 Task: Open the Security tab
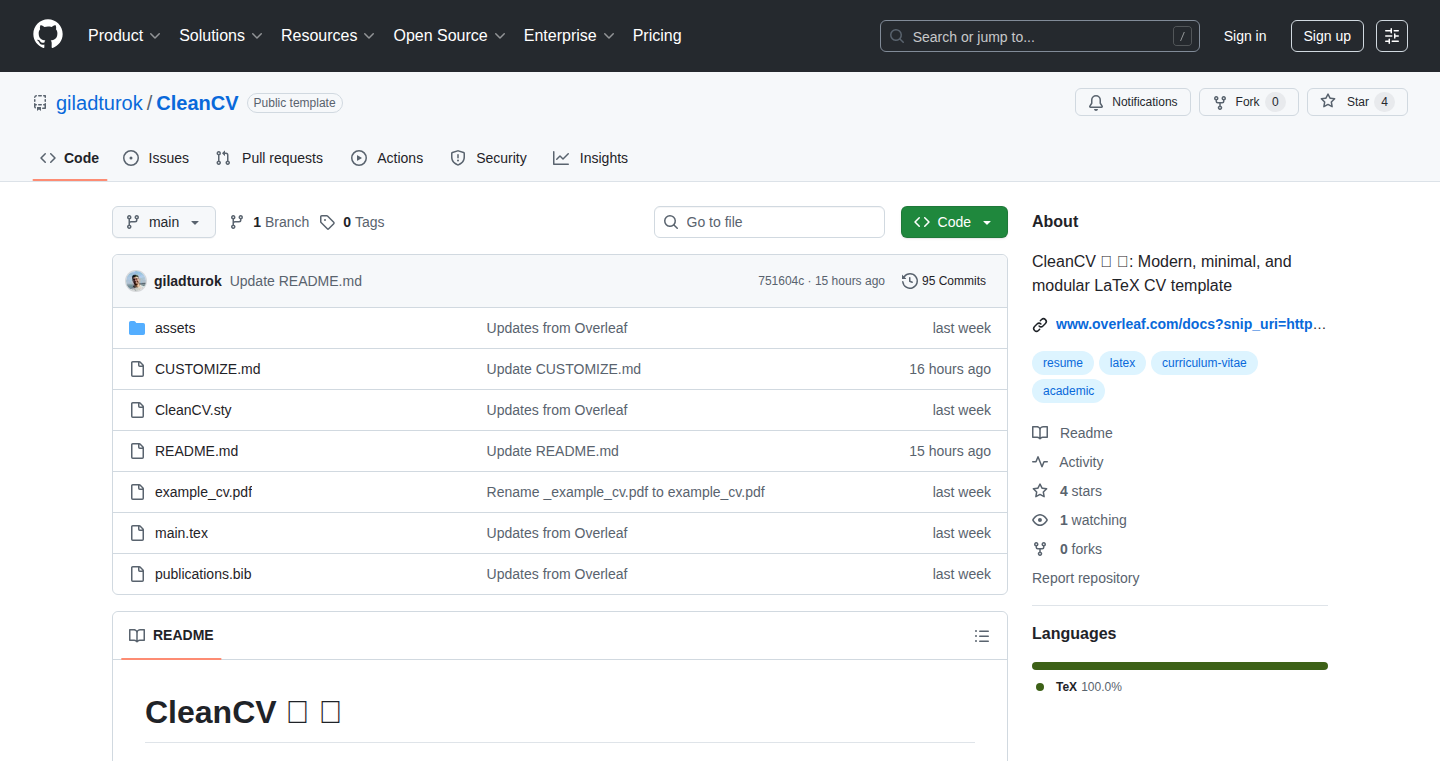click(x=488, y=158)
